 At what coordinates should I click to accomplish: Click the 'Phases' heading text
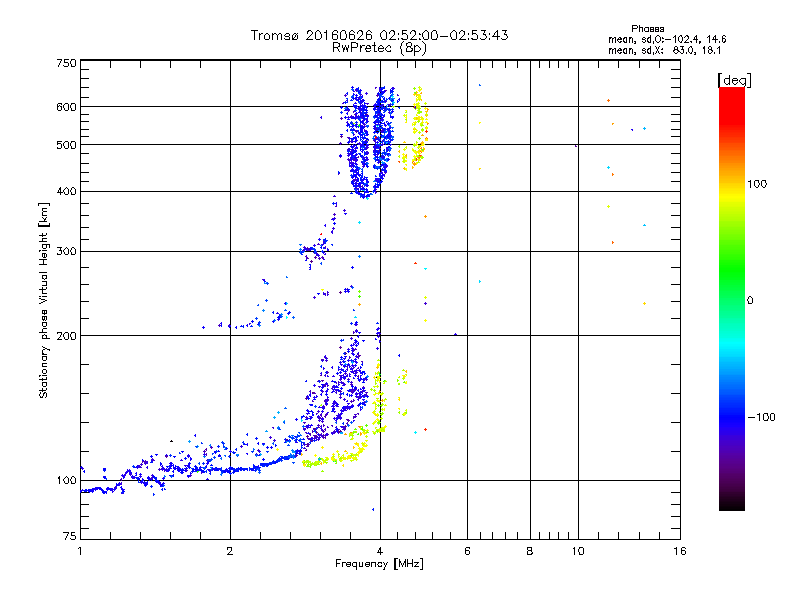647,29
